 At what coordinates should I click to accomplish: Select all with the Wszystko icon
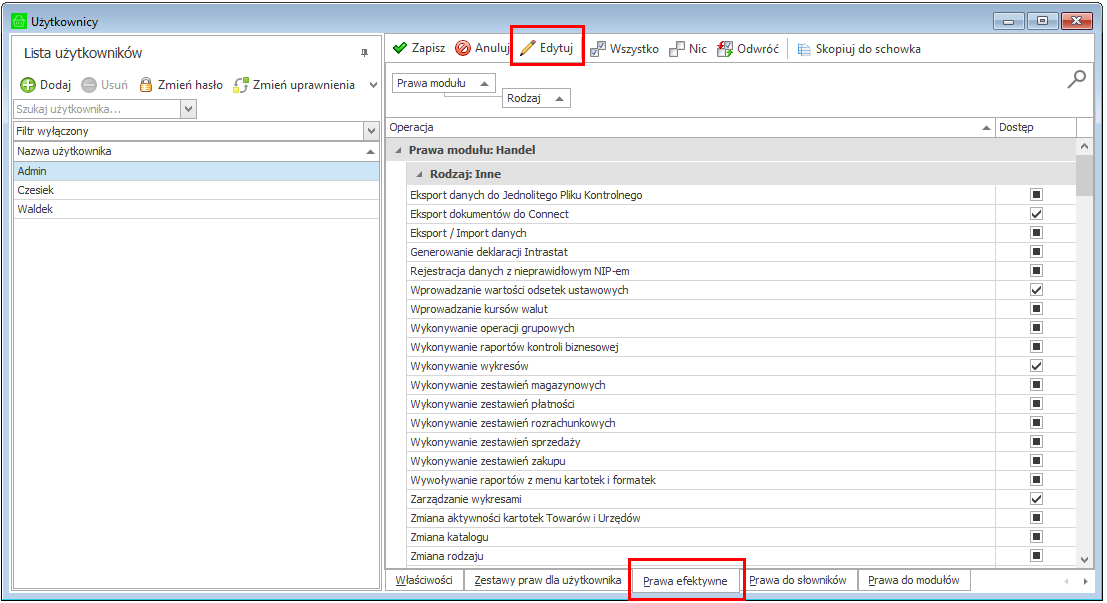(x=598, y=48)
